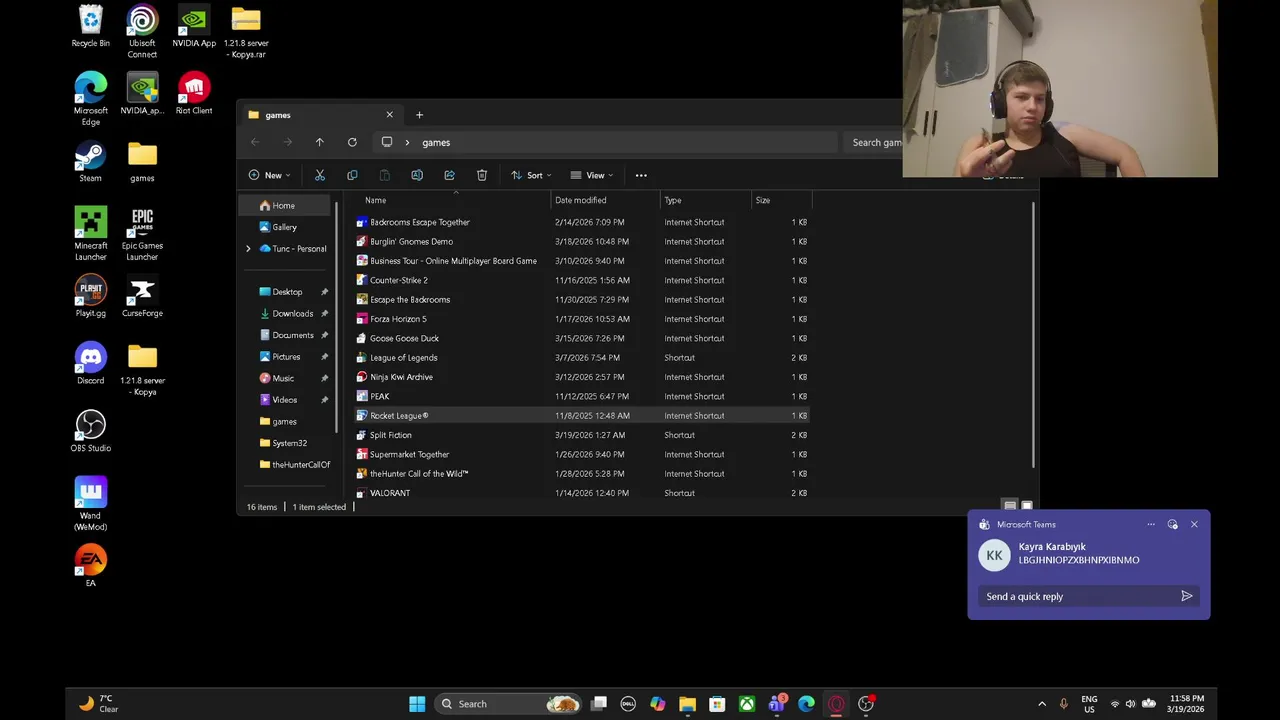Open the CurseForge desktop icon

point(142,296)
